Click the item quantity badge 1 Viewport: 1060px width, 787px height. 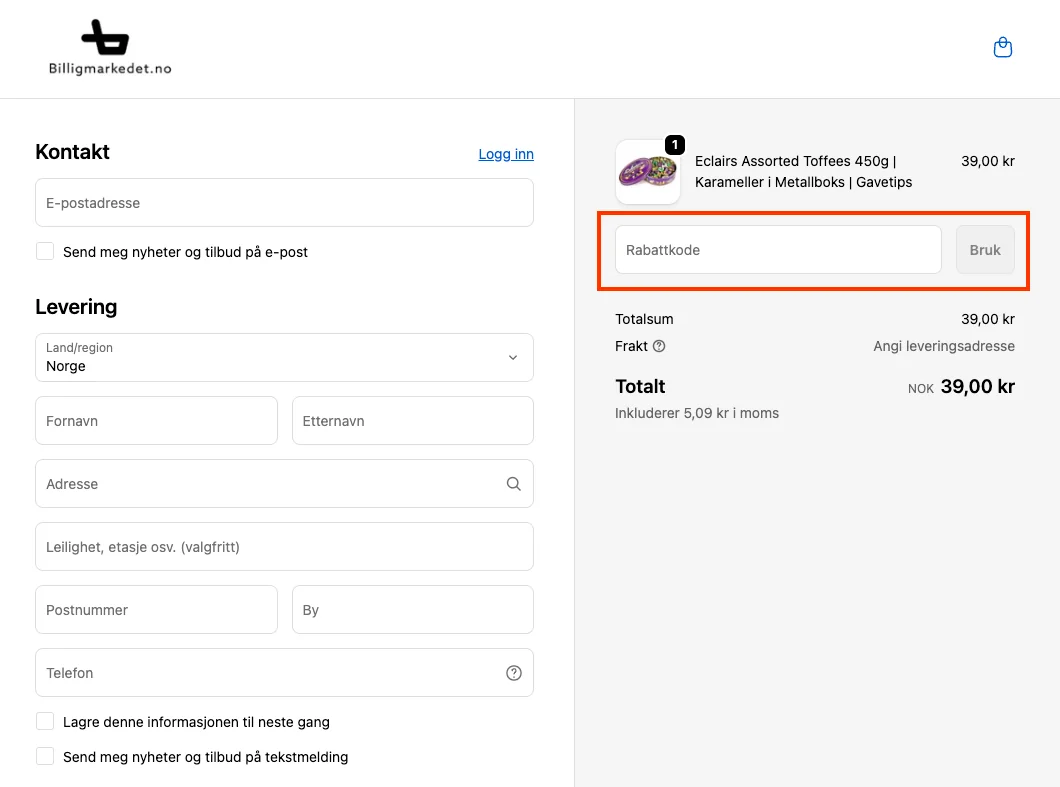(675, 145)
